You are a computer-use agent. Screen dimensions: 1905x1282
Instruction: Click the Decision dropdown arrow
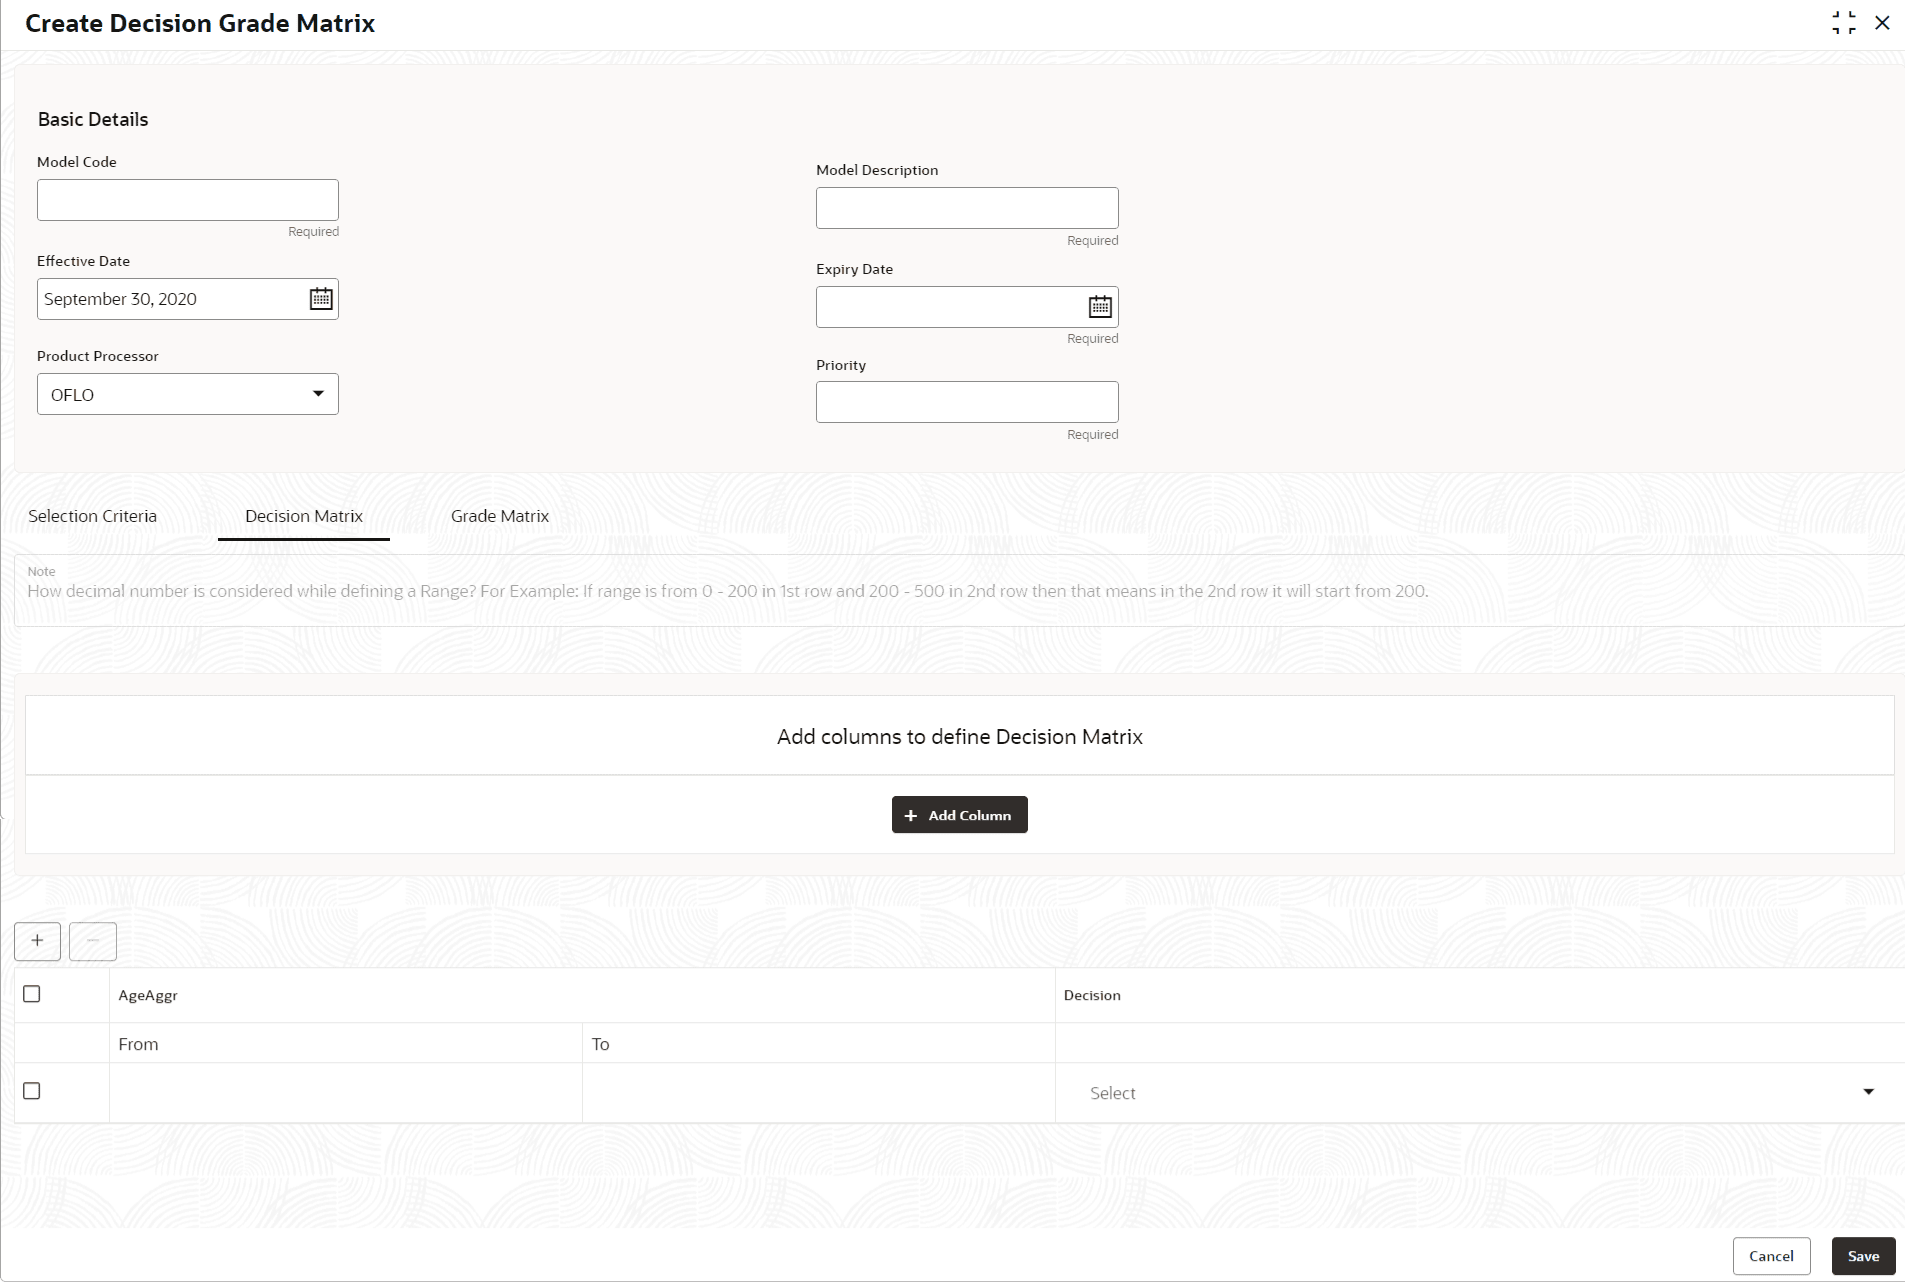[x=1868, y=1092]
